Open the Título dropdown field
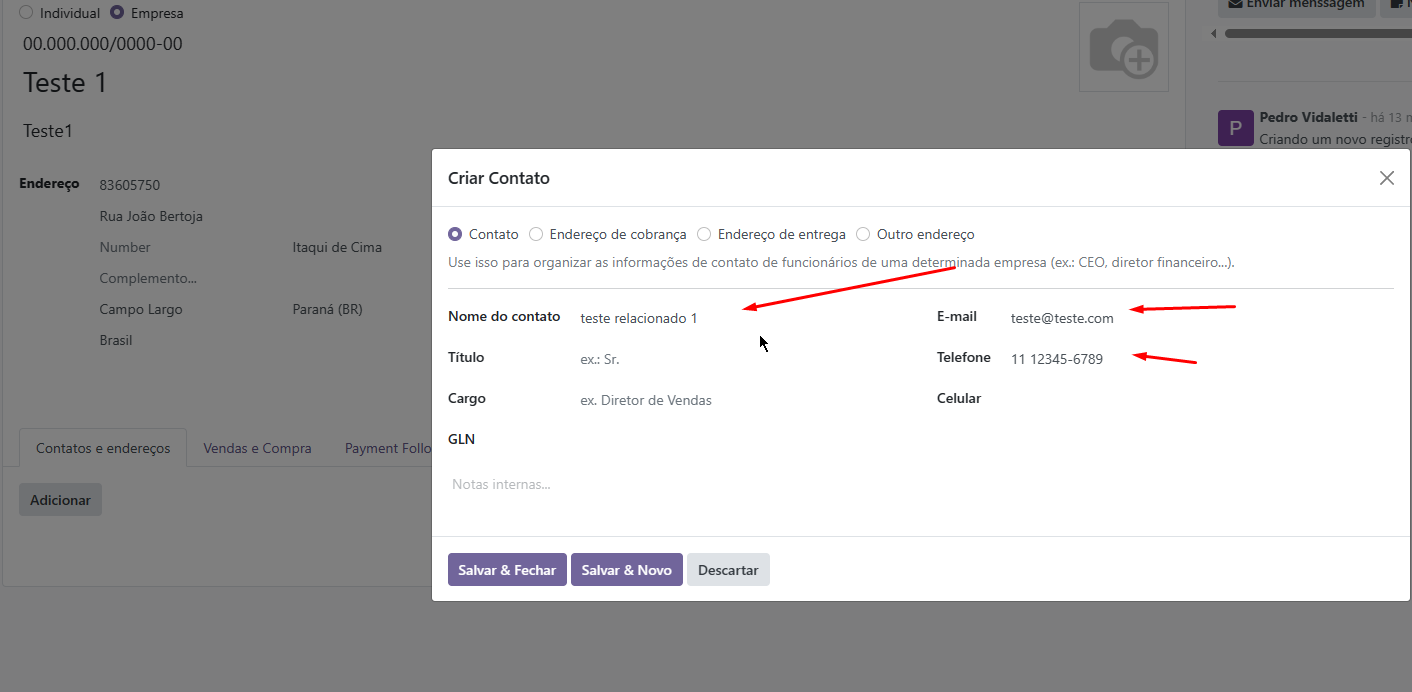The width and height of the screenshot is (1412, 692). [x=742, y=359]
